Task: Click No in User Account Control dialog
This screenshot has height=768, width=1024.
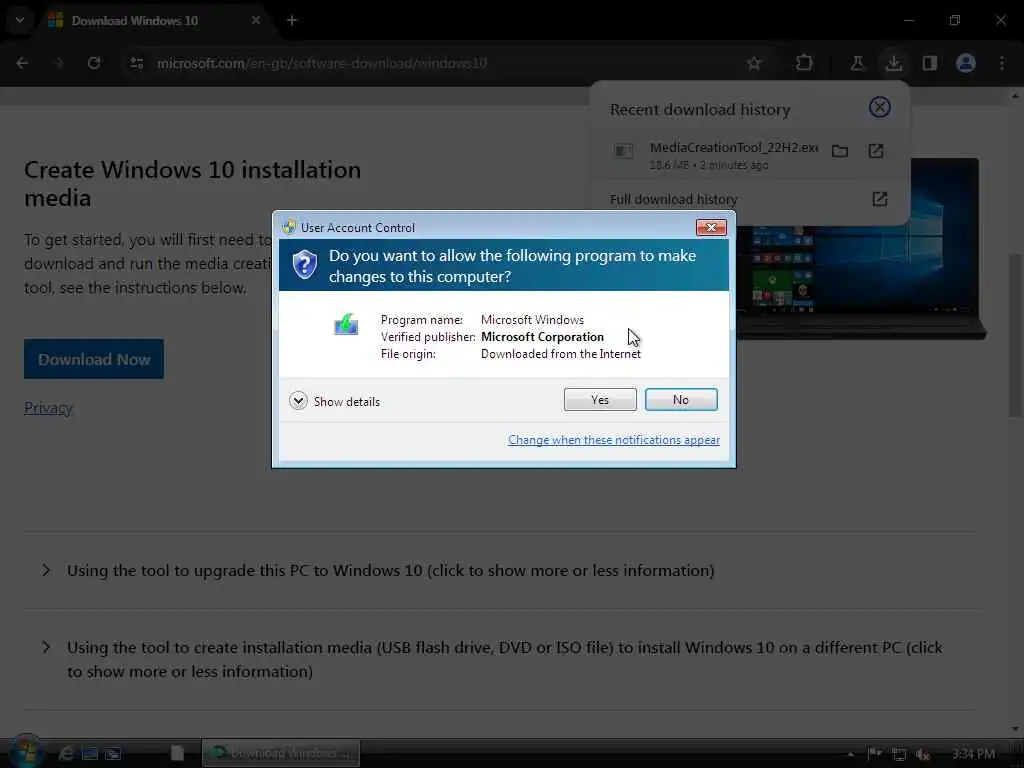Action: (680, 400)
